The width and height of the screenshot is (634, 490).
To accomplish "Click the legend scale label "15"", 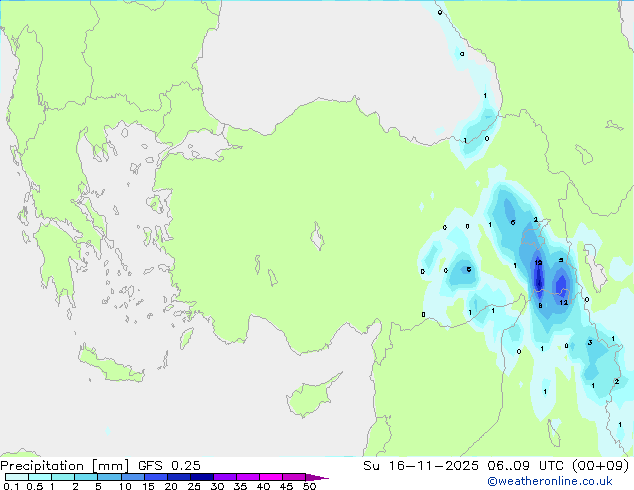I will pos(148,486).
